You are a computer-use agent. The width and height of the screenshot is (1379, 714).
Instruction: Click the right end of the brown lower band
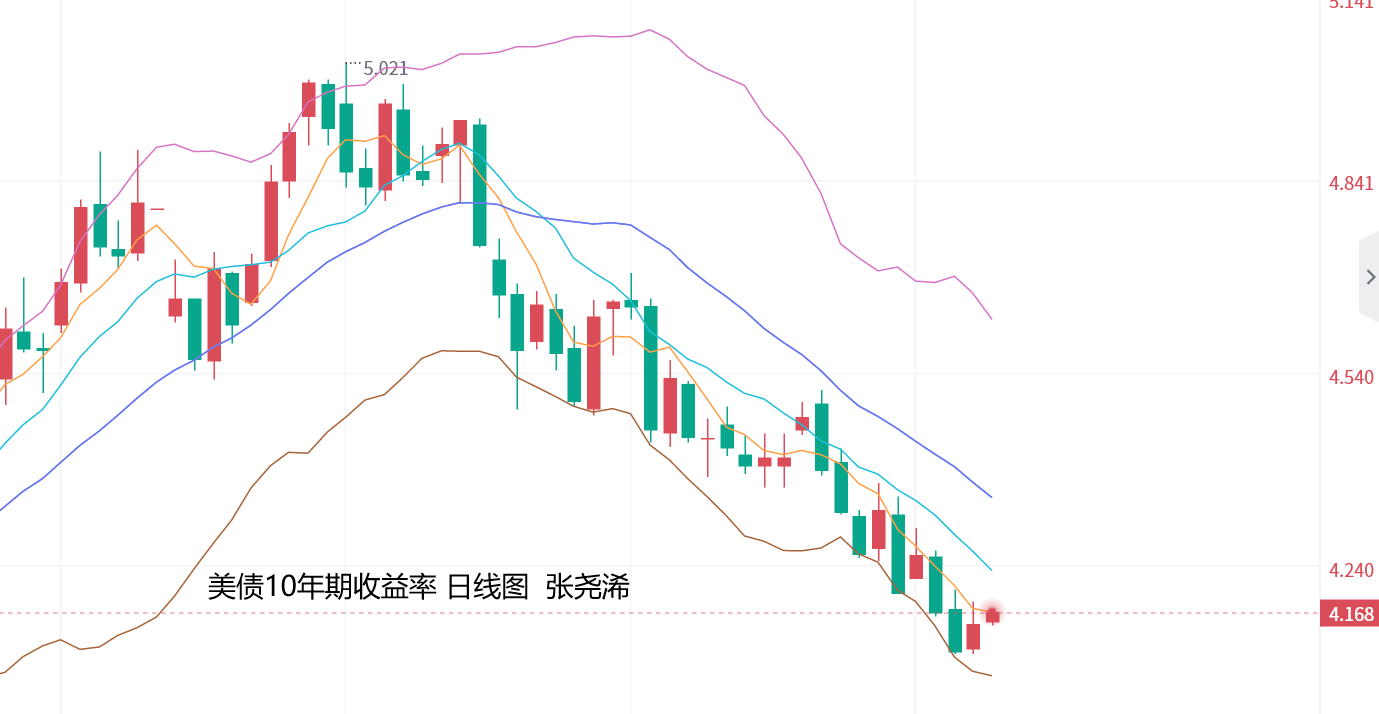pyautogui.click(x=990, y=675)
